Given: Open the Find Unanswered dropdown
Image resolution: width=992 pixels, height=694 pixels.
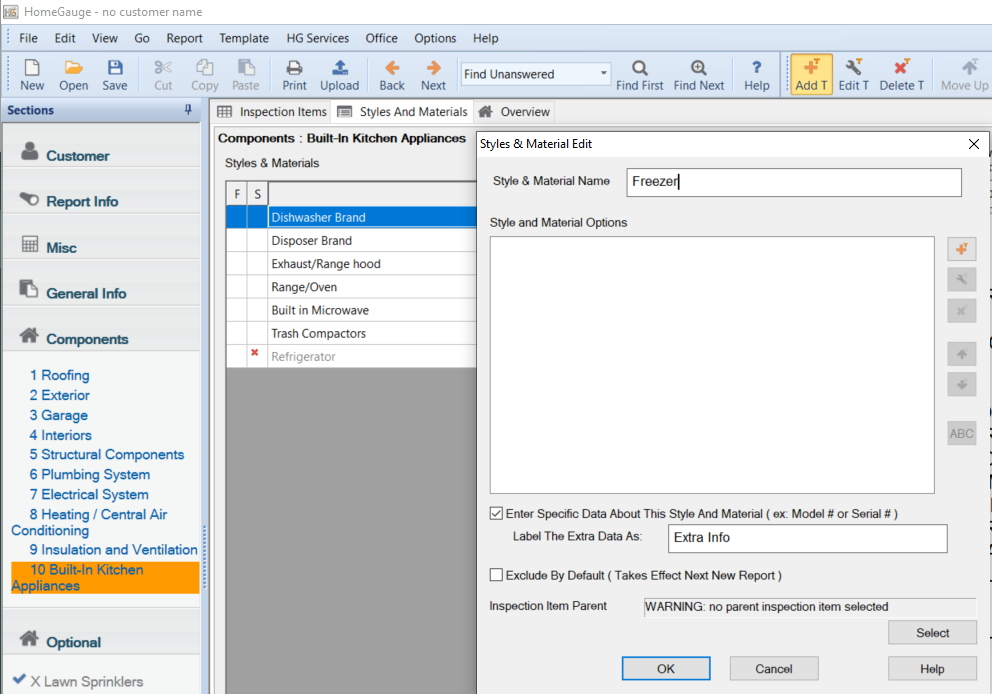Looking at the screenshot, I should coord(603,74).
